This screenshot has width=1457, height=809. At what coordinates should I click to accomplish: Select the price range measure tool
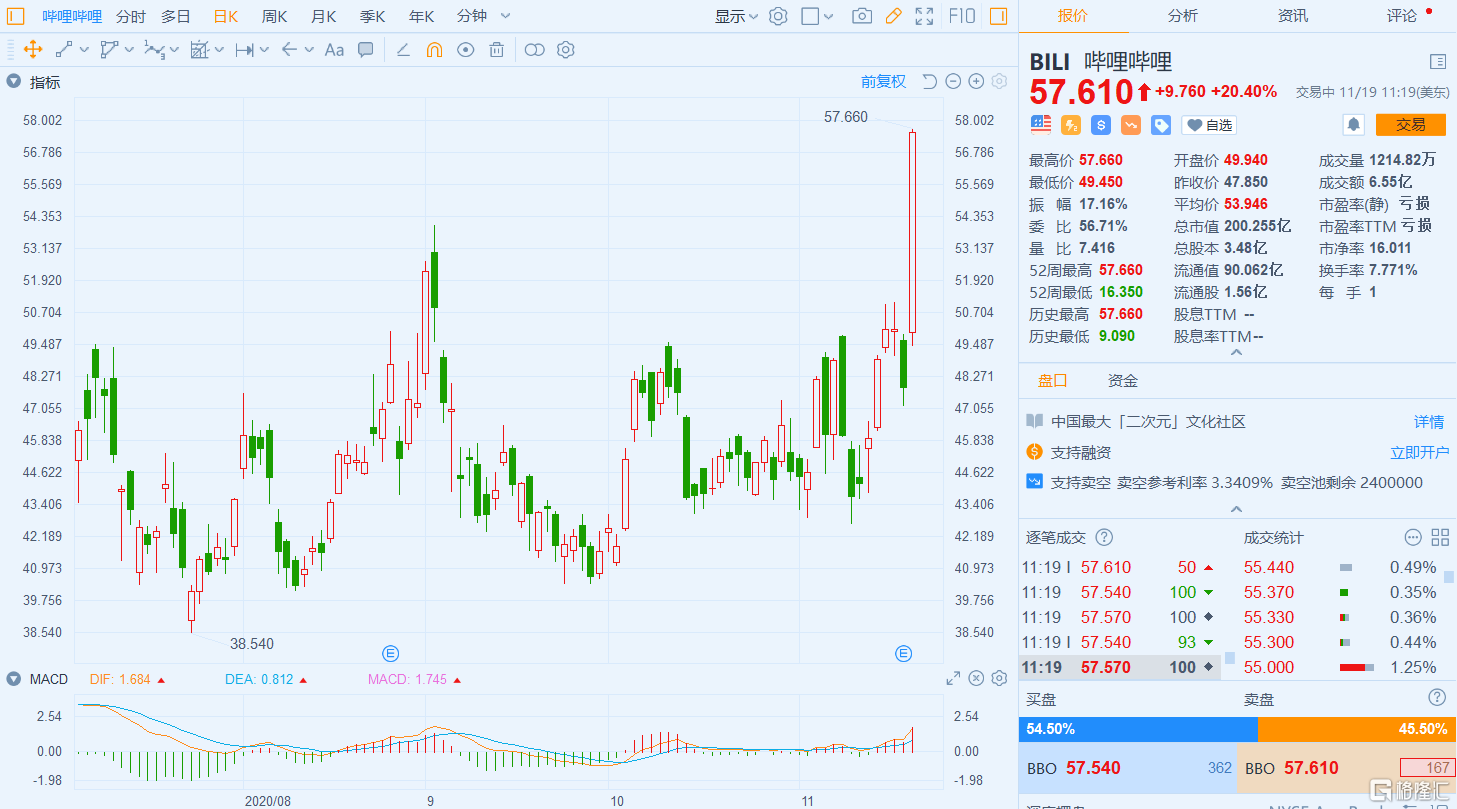point(244,49)
